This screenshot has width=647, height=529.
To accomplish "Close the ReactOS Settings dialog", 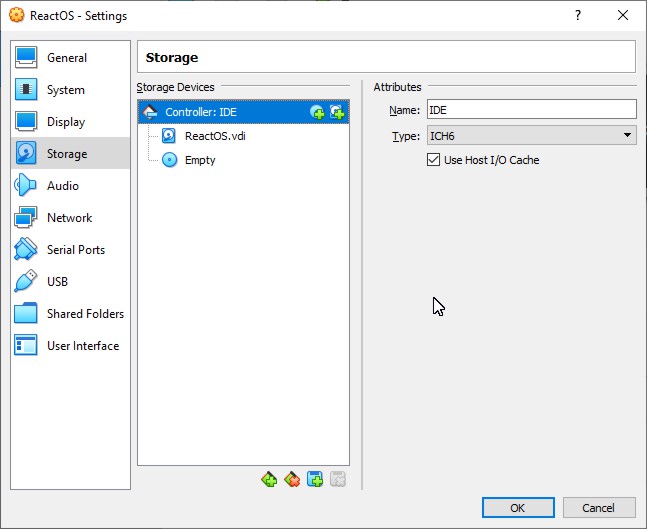I will coord(623,16).
